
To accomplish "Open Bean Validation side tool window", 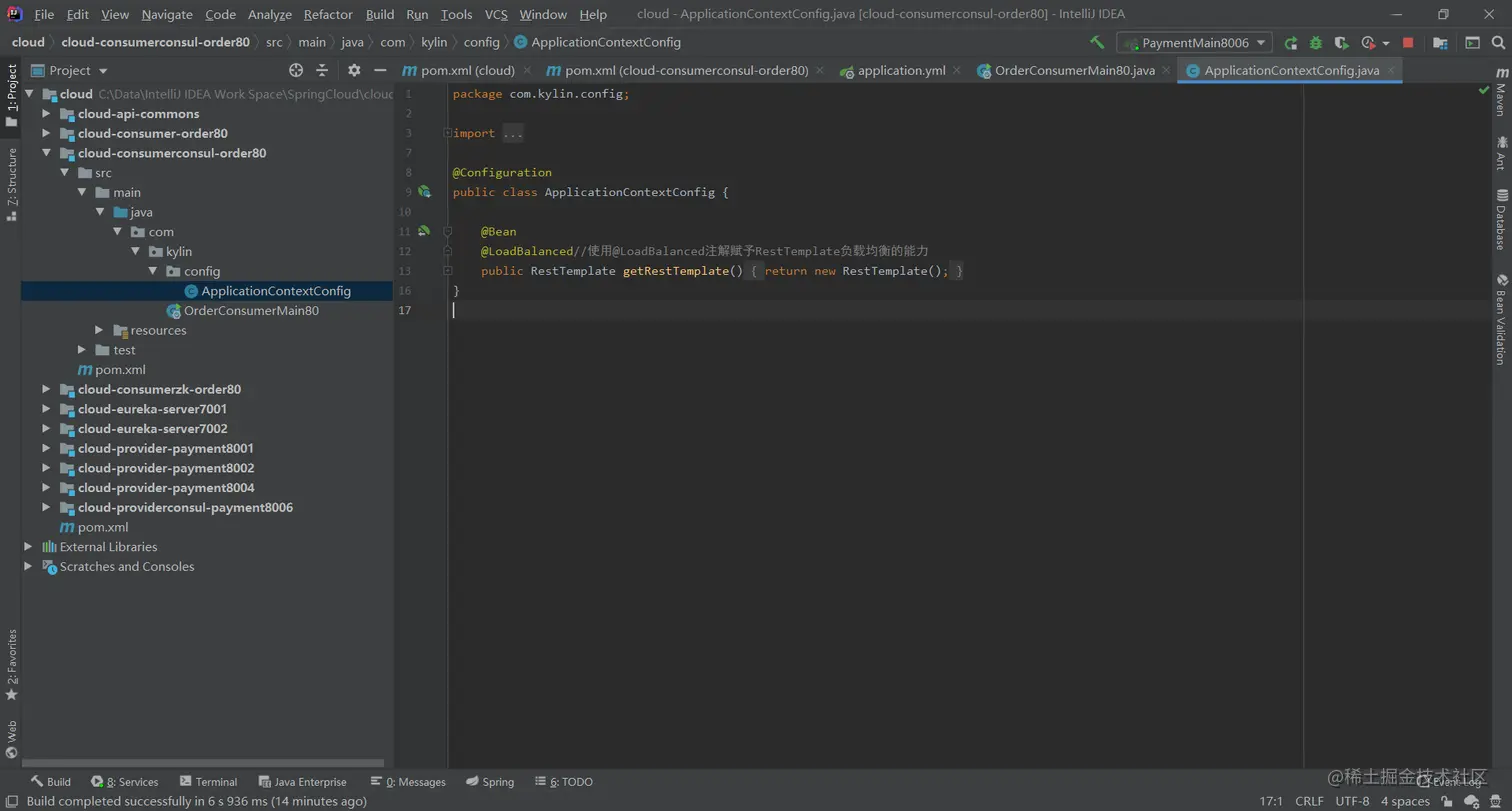I will 1501,318.
